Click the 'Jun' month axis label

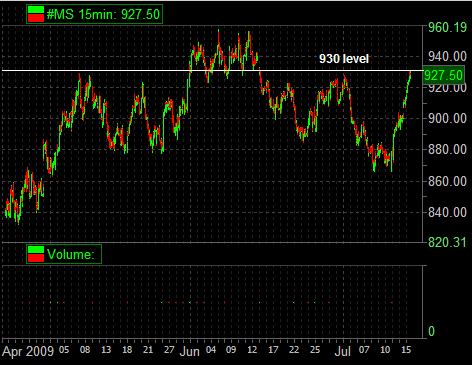tap(189, 351)
